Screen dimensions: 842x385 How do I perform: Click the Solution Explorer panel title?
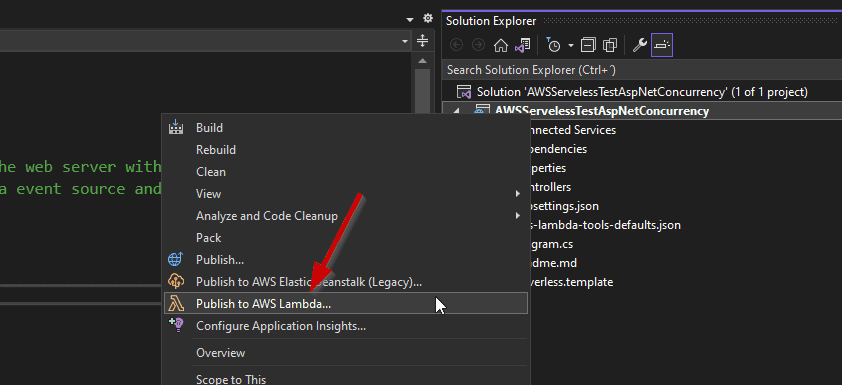tap(491, 21)
